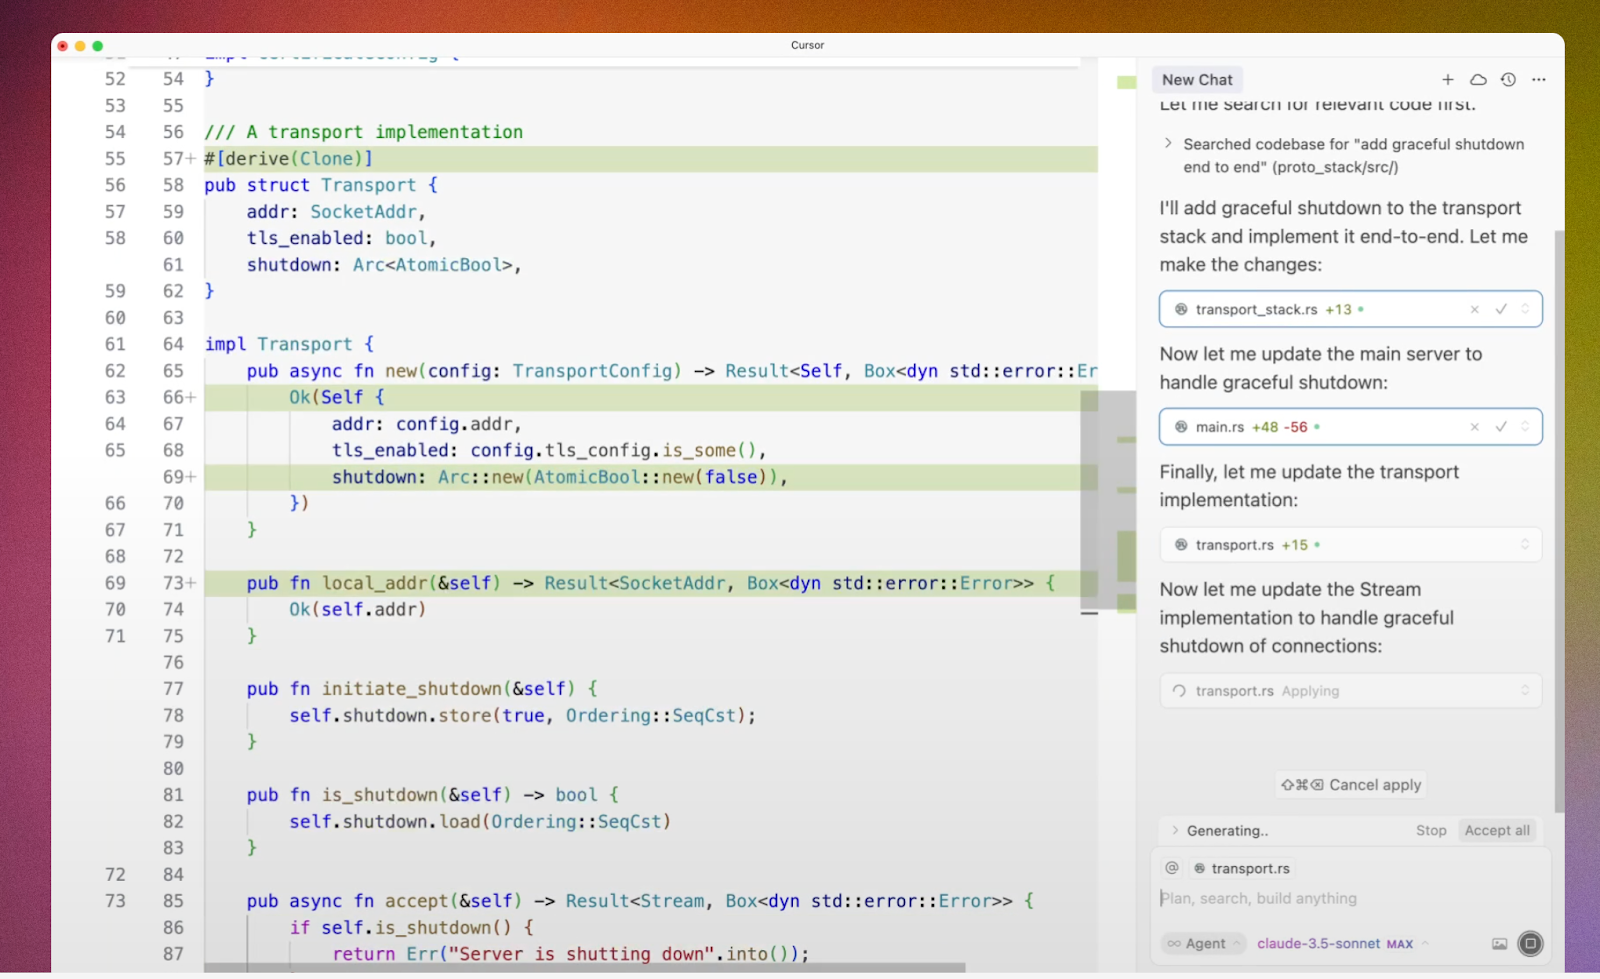Select the New Chat tab
1600x979 pixels.
[1197, 80]
